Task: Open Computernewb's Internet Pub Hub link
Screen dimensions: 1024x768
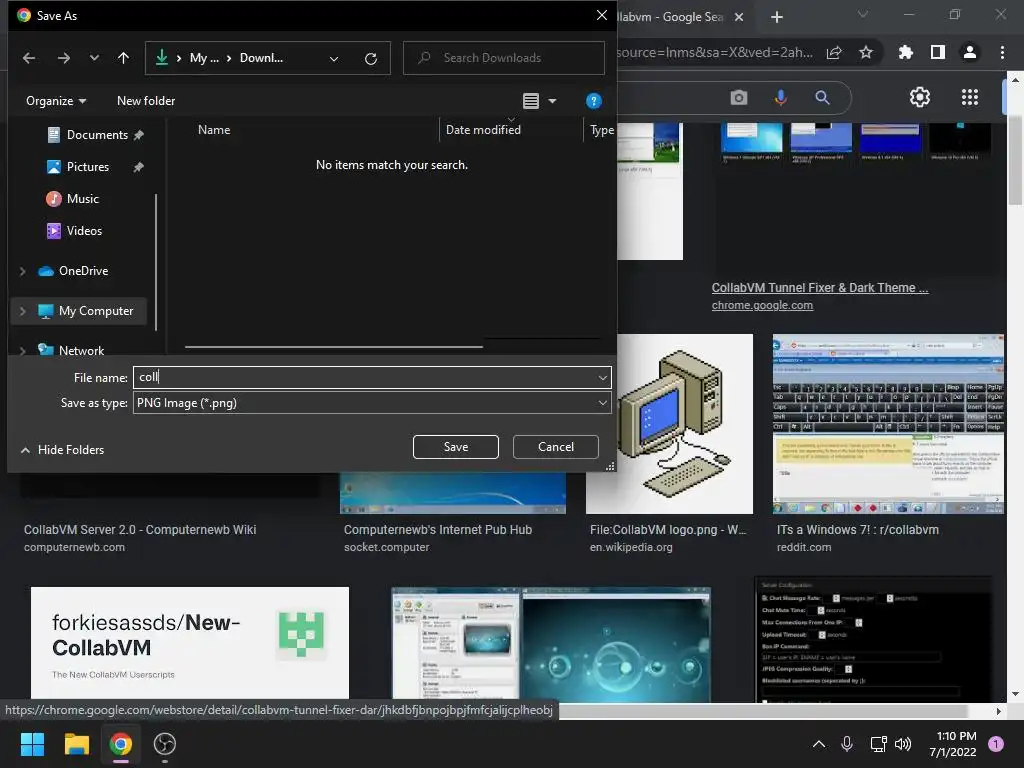Action: [x=438, y=530]
